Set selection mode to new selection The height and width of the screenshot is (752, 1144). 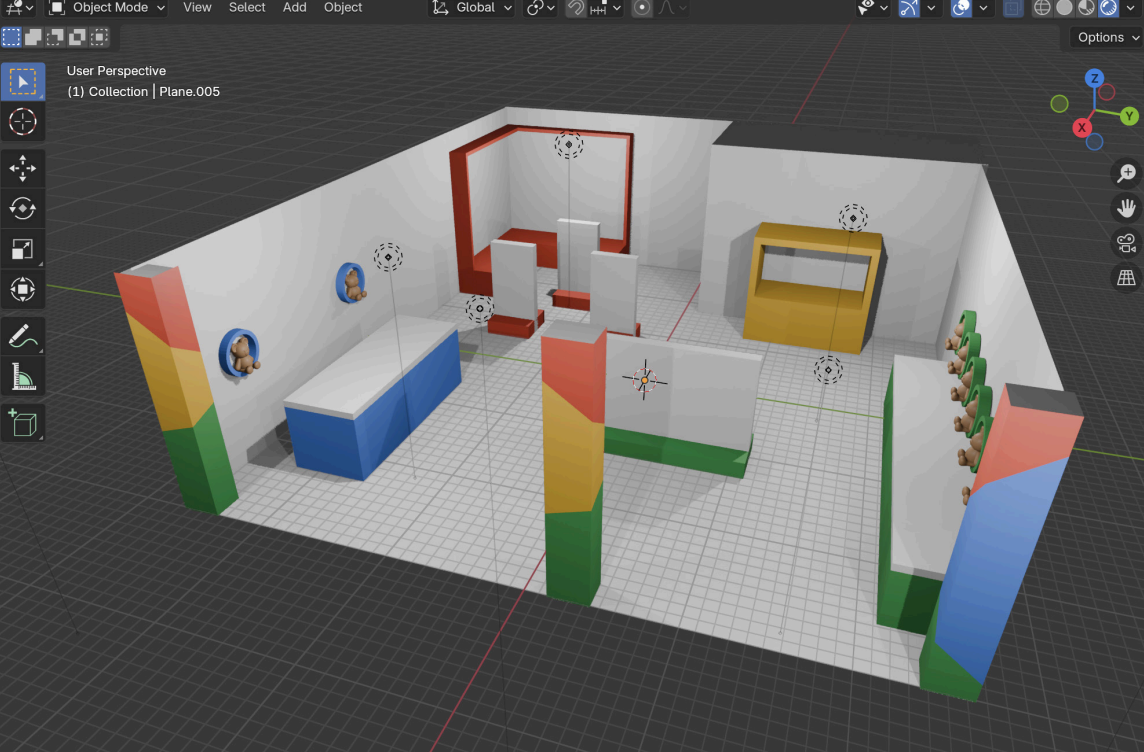pos(11,36)
